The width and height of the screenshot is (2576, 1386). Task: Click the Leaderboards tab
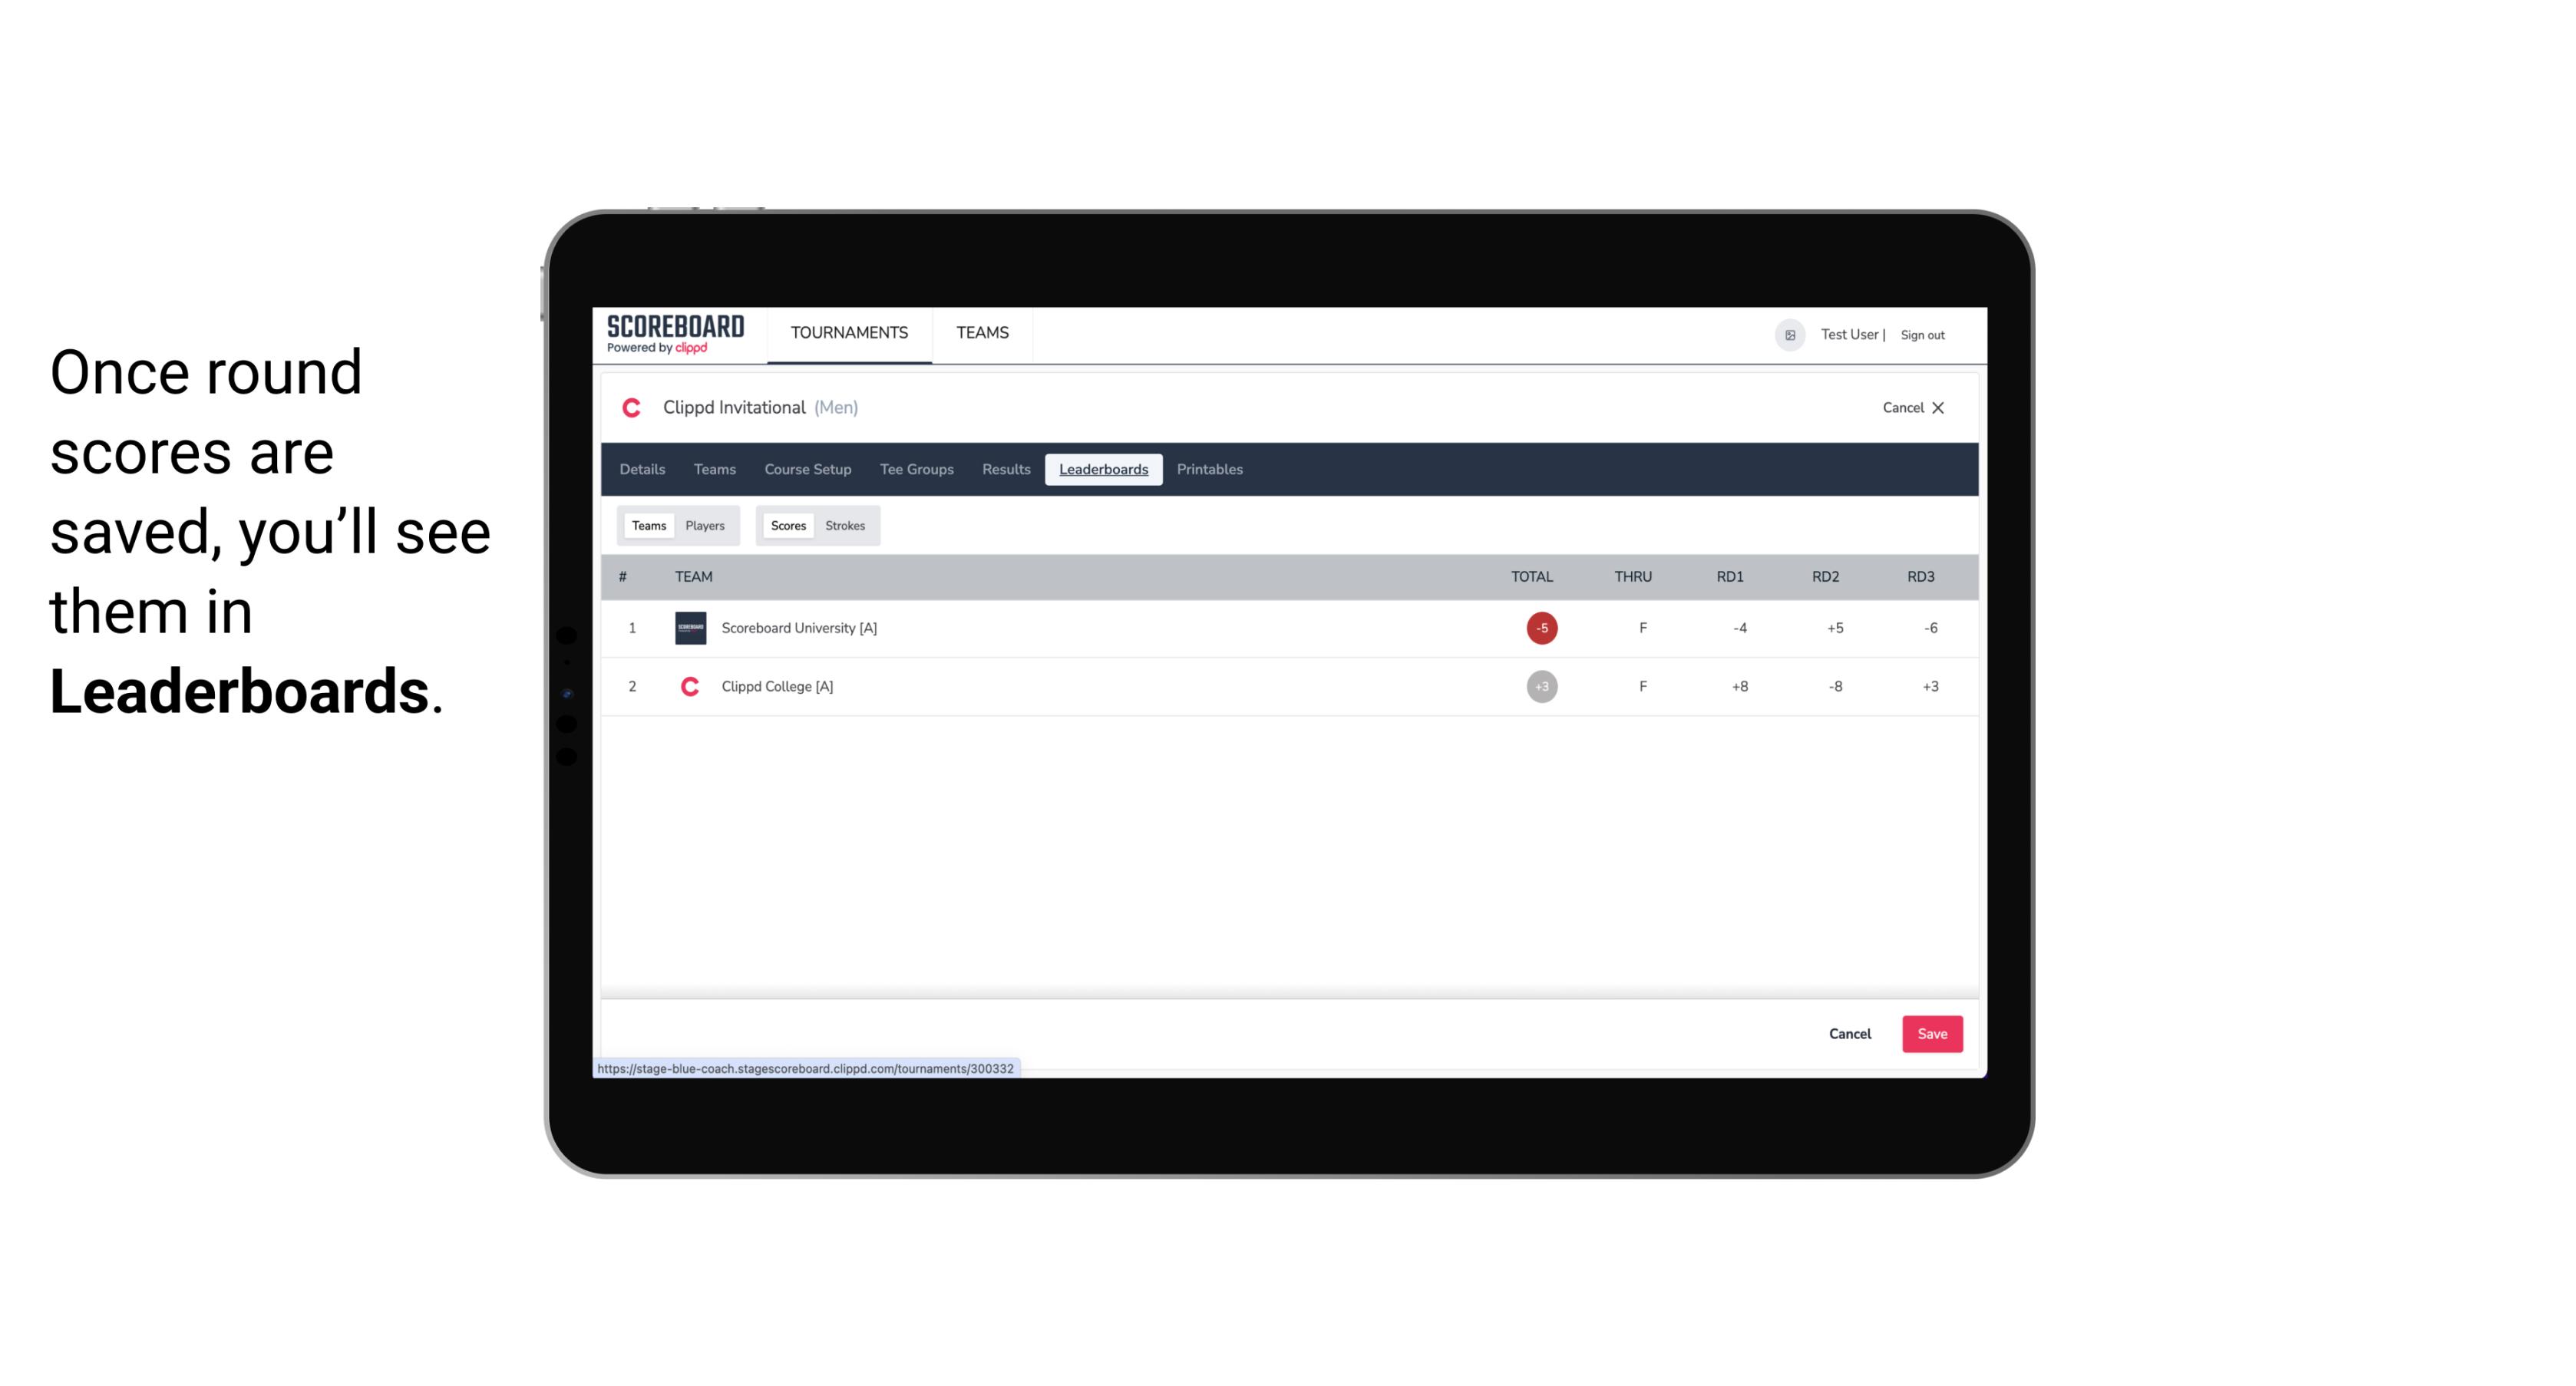point(1106,470)
